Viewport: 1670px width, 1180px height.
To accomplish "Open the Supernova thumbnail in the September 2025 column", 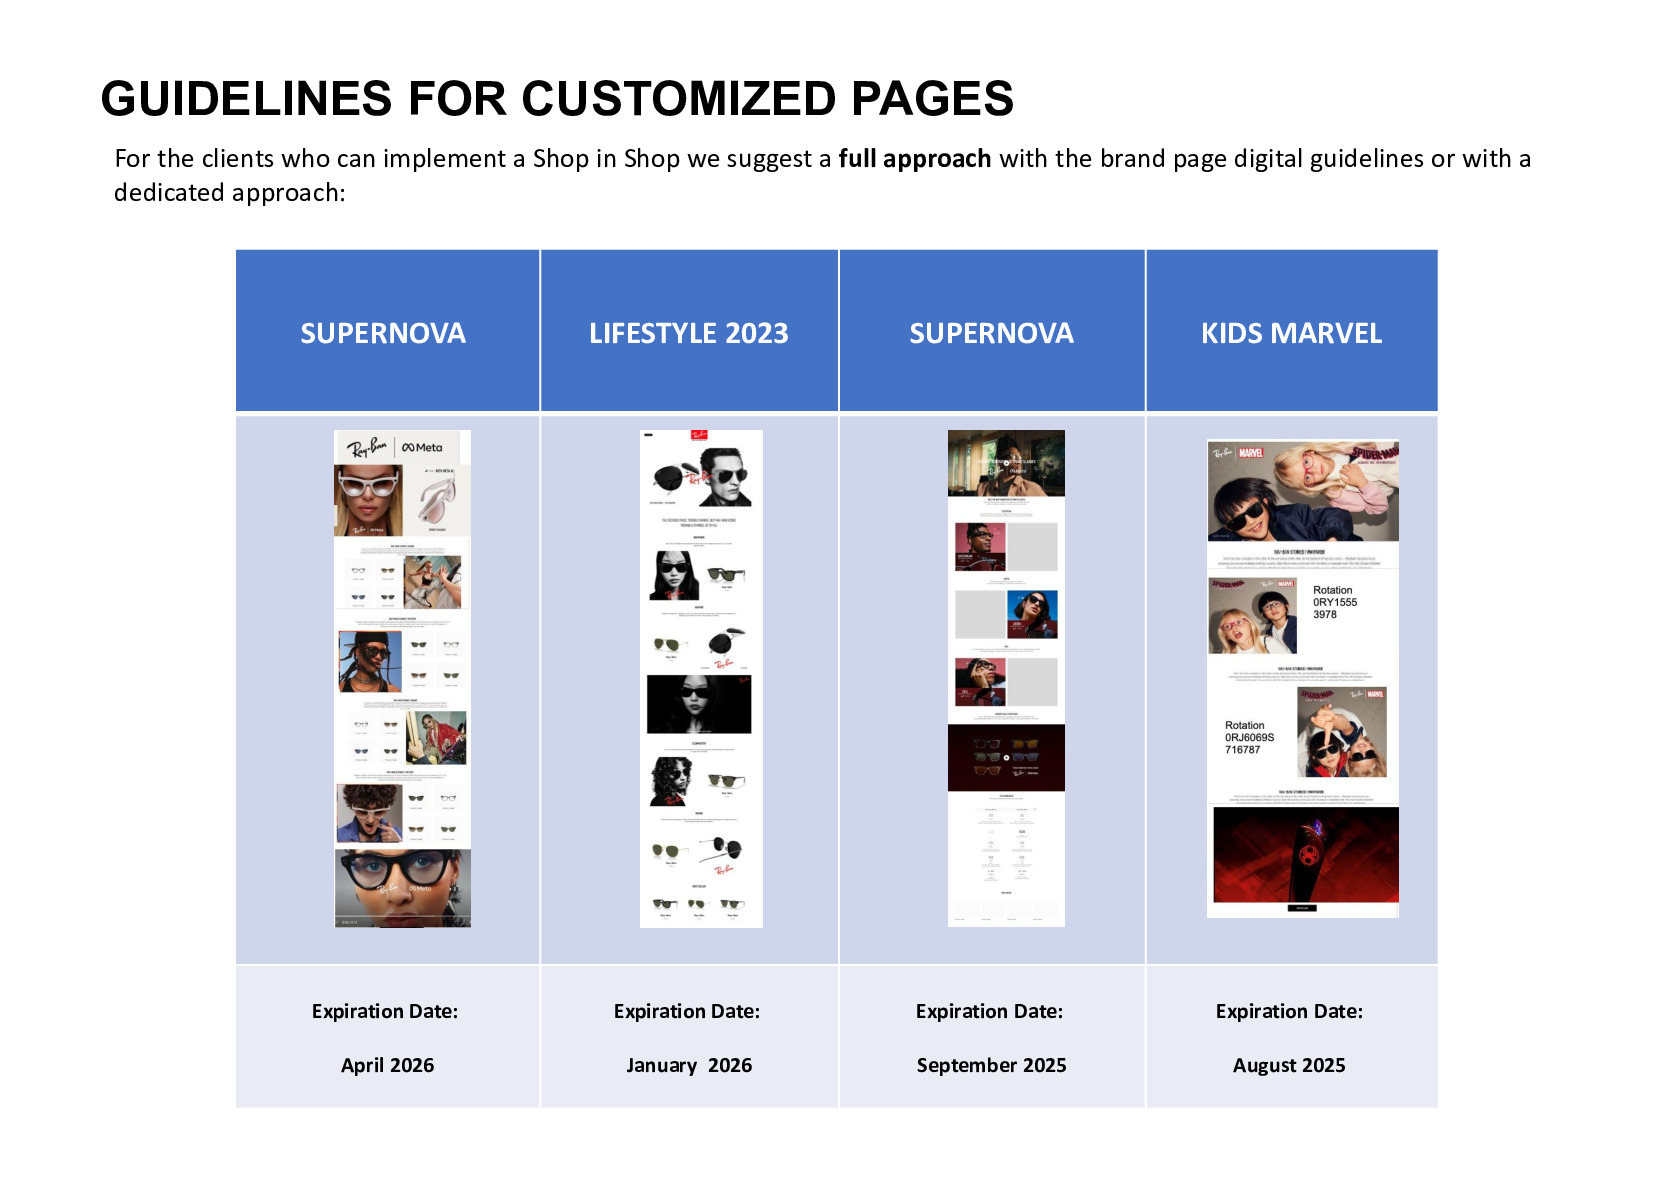I will pos(1006,679).
